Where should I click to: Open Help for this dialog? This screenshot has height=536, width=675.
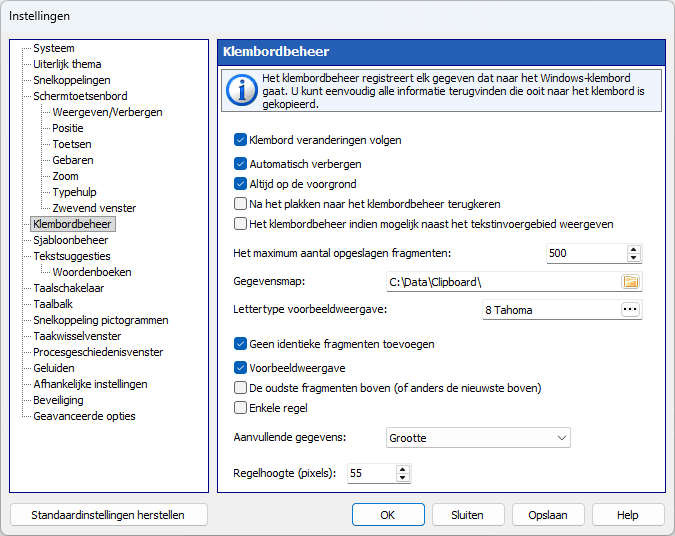(628, 515)
